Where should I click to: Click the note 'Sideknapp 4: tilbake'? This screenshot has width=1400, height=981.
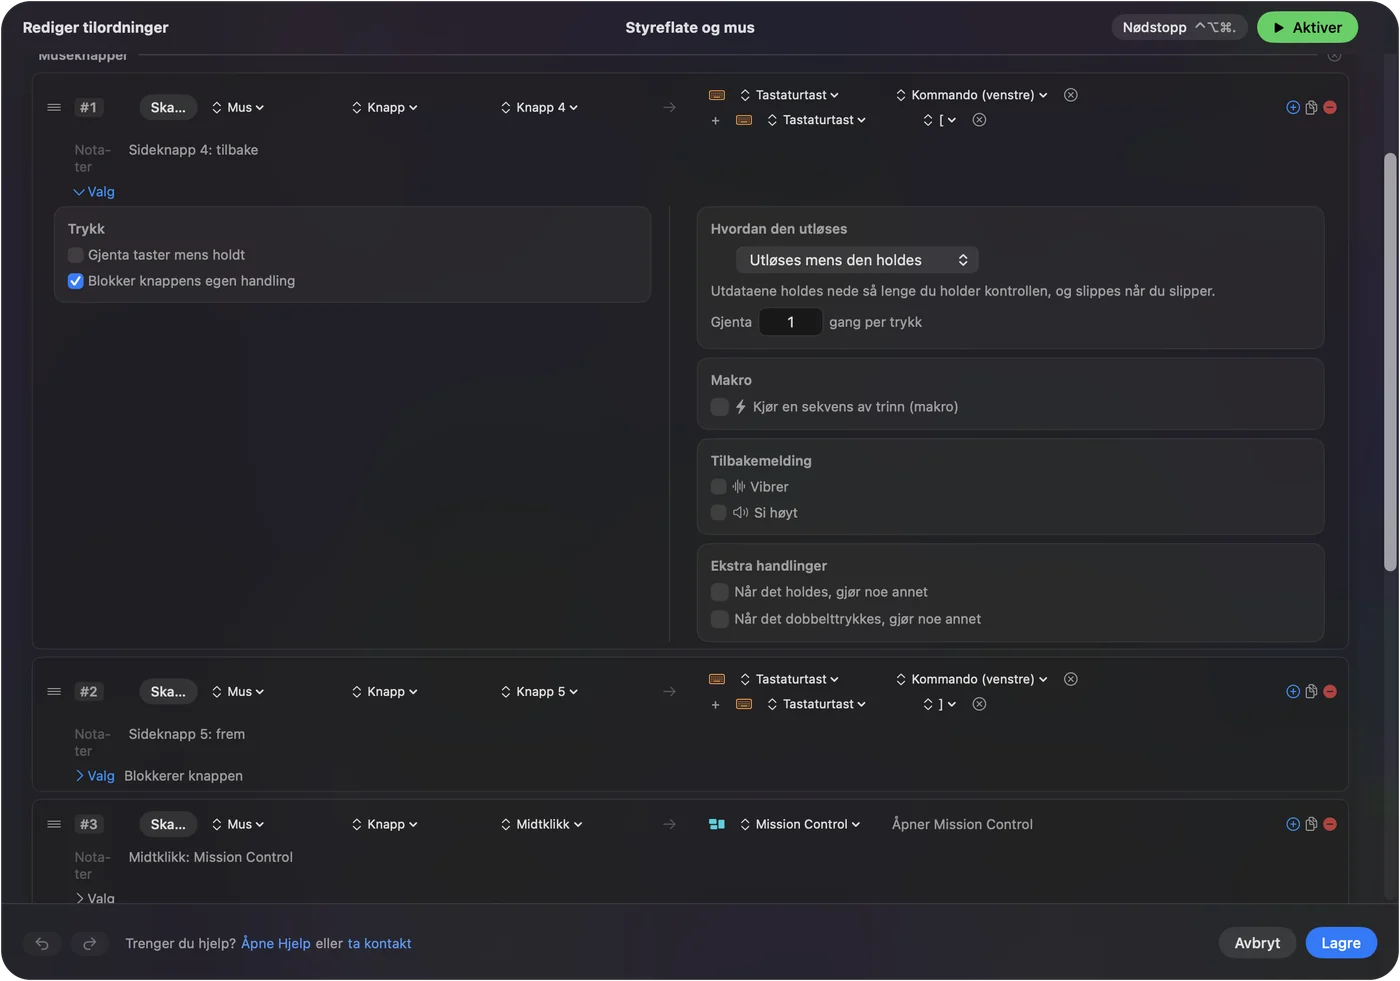pos(193,150)
